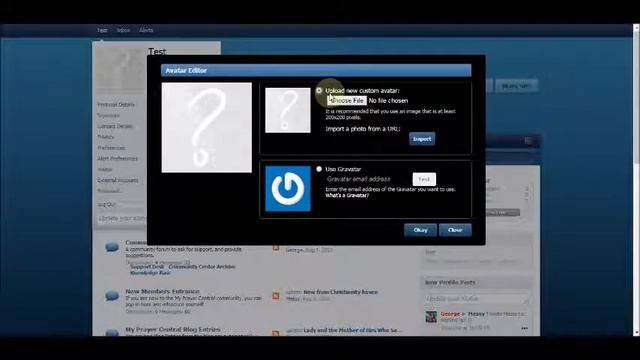Open the New Members Entrance forum link
This screenshot has height=360, width=640.
pyautogui.click(x=162, y=291)
